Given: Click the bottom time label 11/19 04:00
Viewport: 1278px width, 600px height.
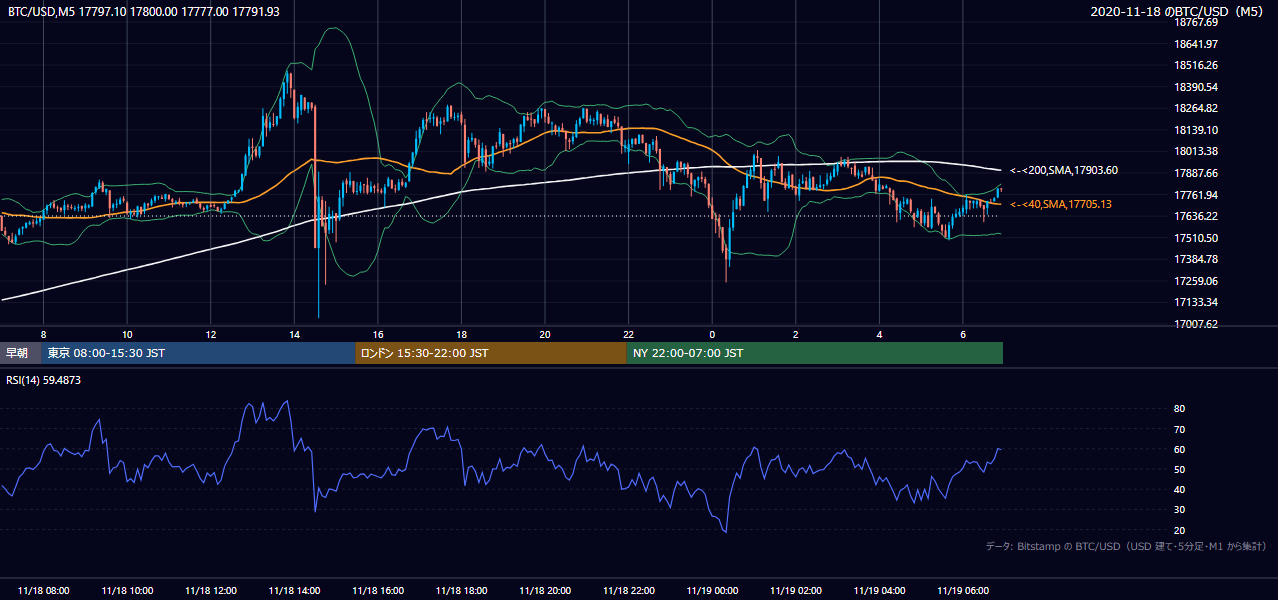Looking at the screenshot, I should (879, 591).
